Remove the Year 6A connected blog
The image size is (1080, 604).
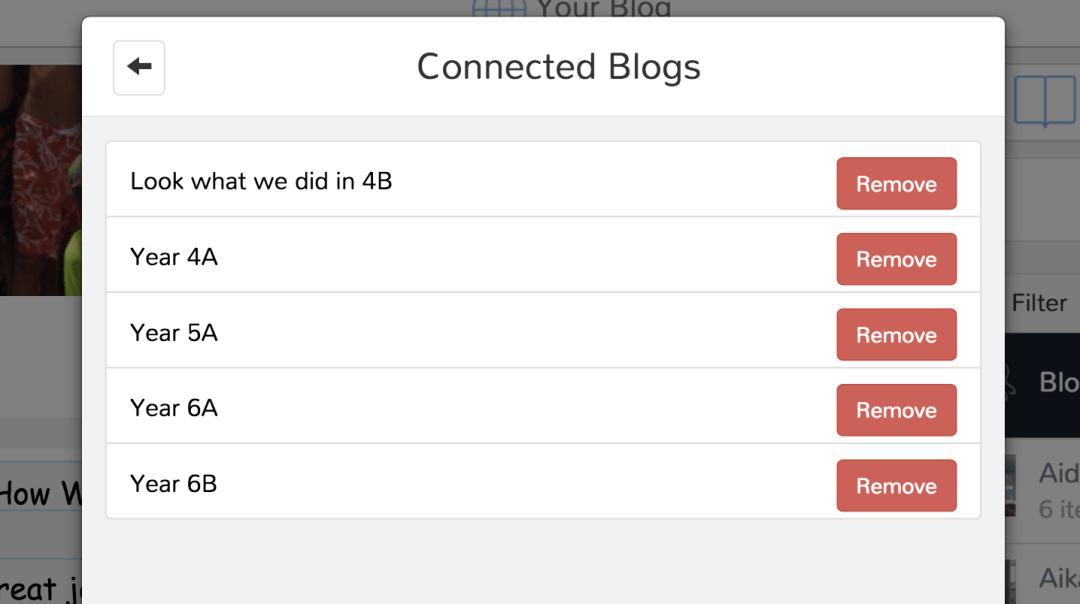coord(896,410)
